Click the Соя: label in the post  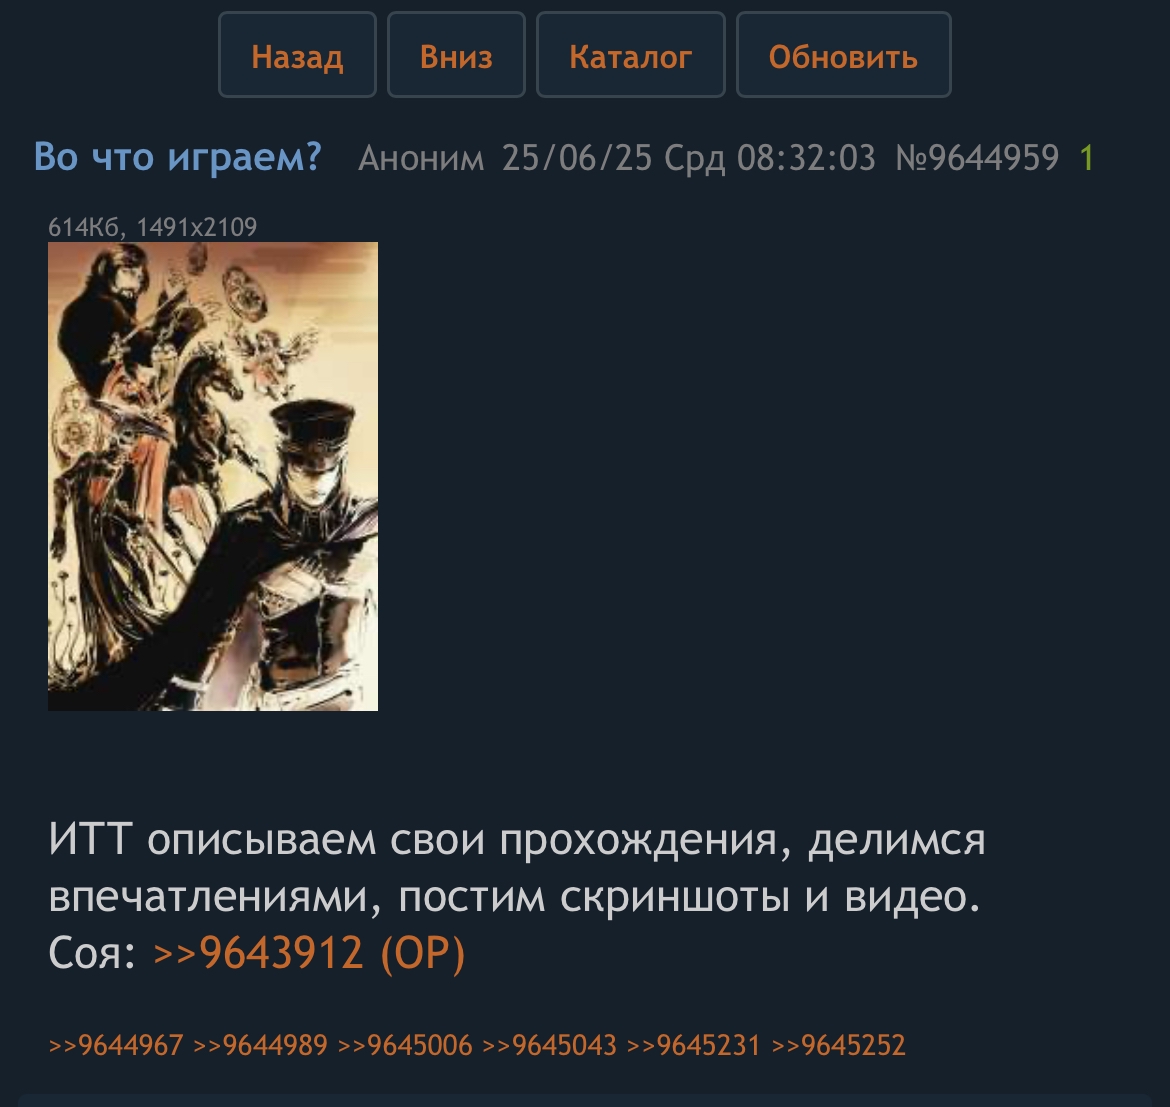tap(92, 953)
